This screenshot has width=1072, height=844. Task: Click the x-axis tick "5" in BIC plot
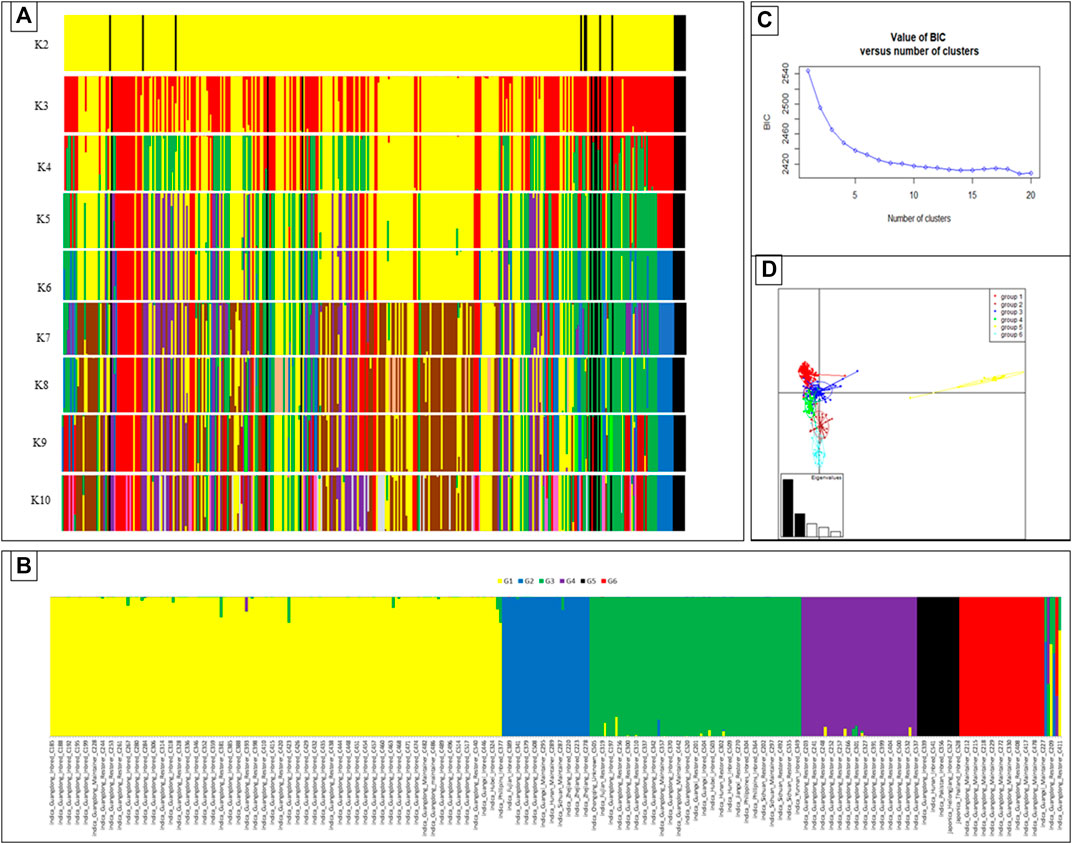tap(855, 195)
